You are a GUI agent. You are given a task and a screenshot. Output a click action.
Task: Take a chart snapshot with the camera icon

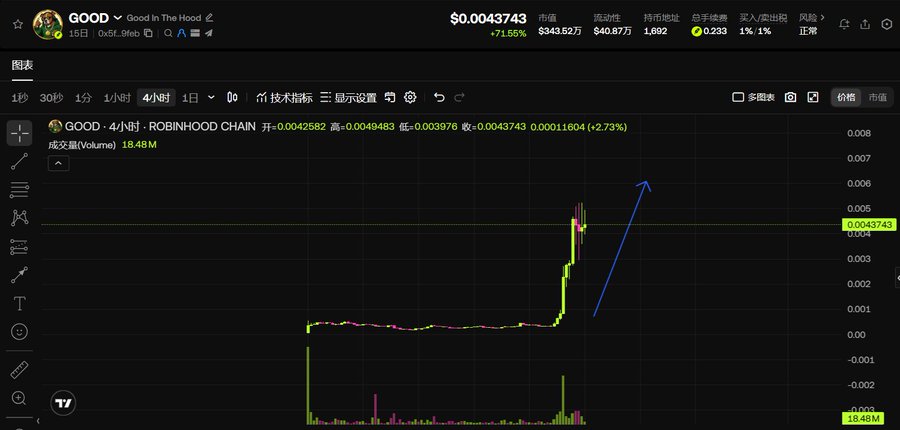790,98
